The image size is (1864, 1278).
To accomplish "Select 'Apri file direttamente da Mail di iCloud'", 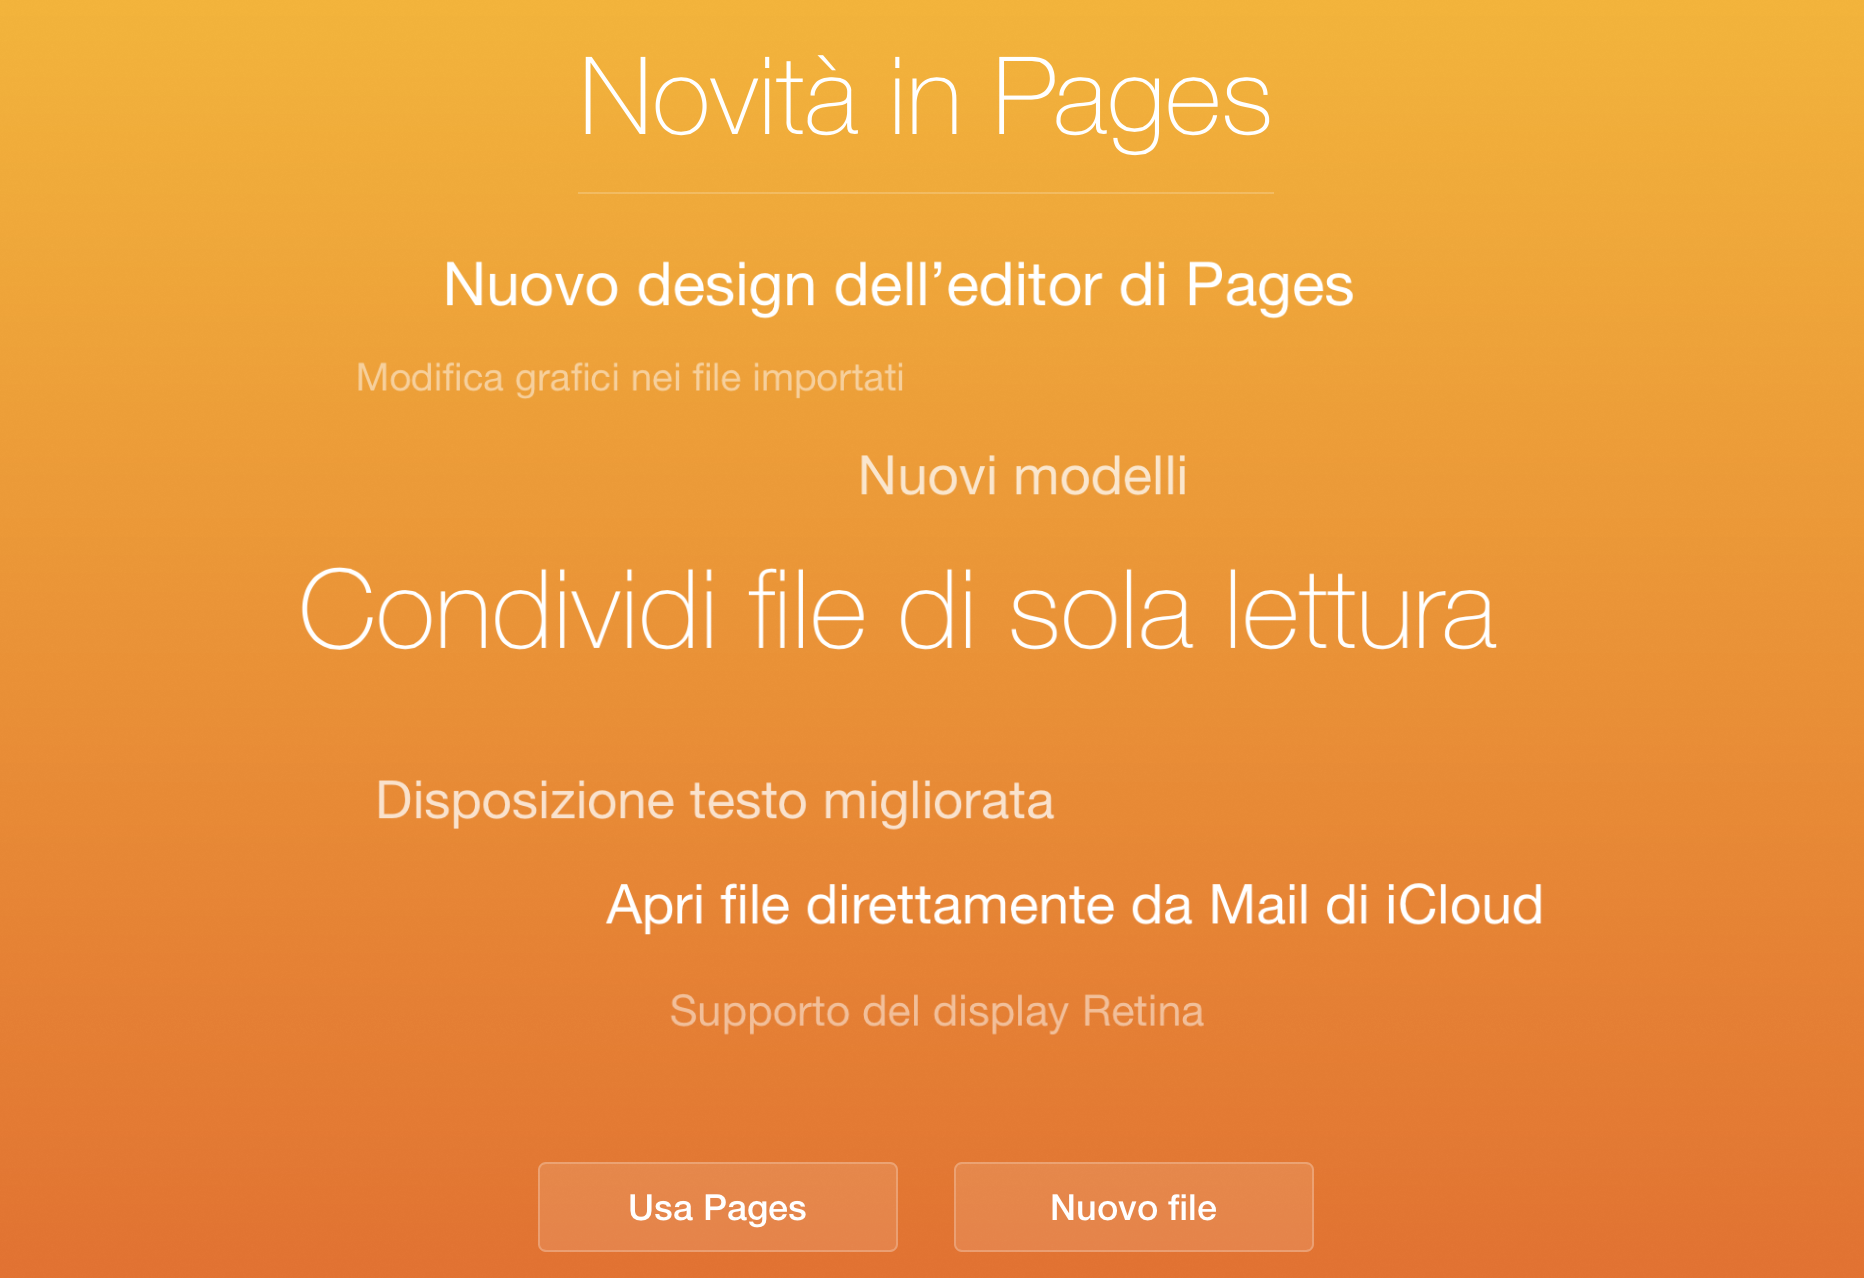I will (1074, 906).
